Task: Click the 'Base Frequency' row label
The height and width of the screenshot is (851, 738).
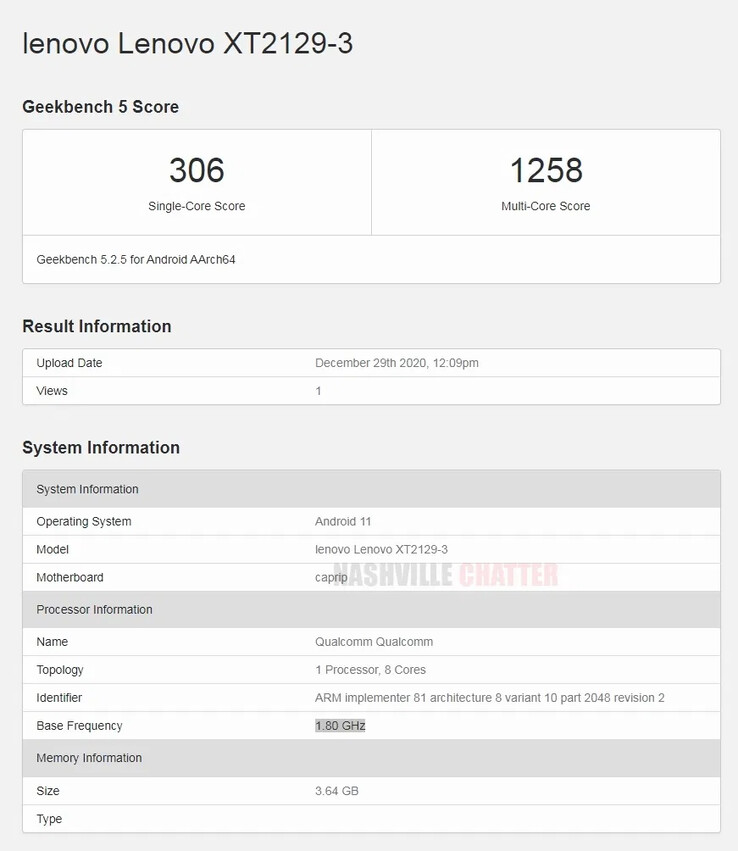Action: [79, 726]
